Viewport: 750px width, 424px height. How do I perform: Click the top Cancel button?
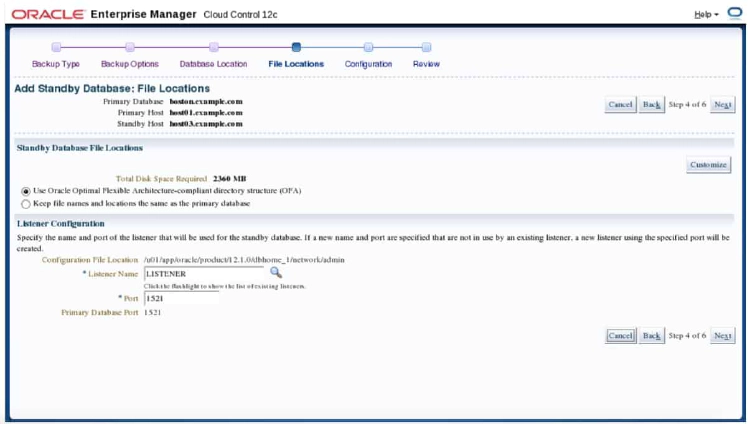point(620,104)
